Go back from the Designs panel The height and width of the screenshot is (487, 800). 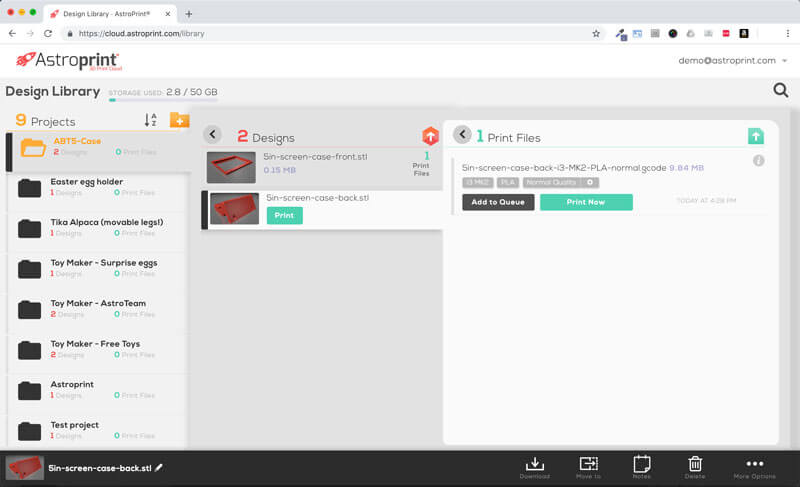tap(213, 135)
